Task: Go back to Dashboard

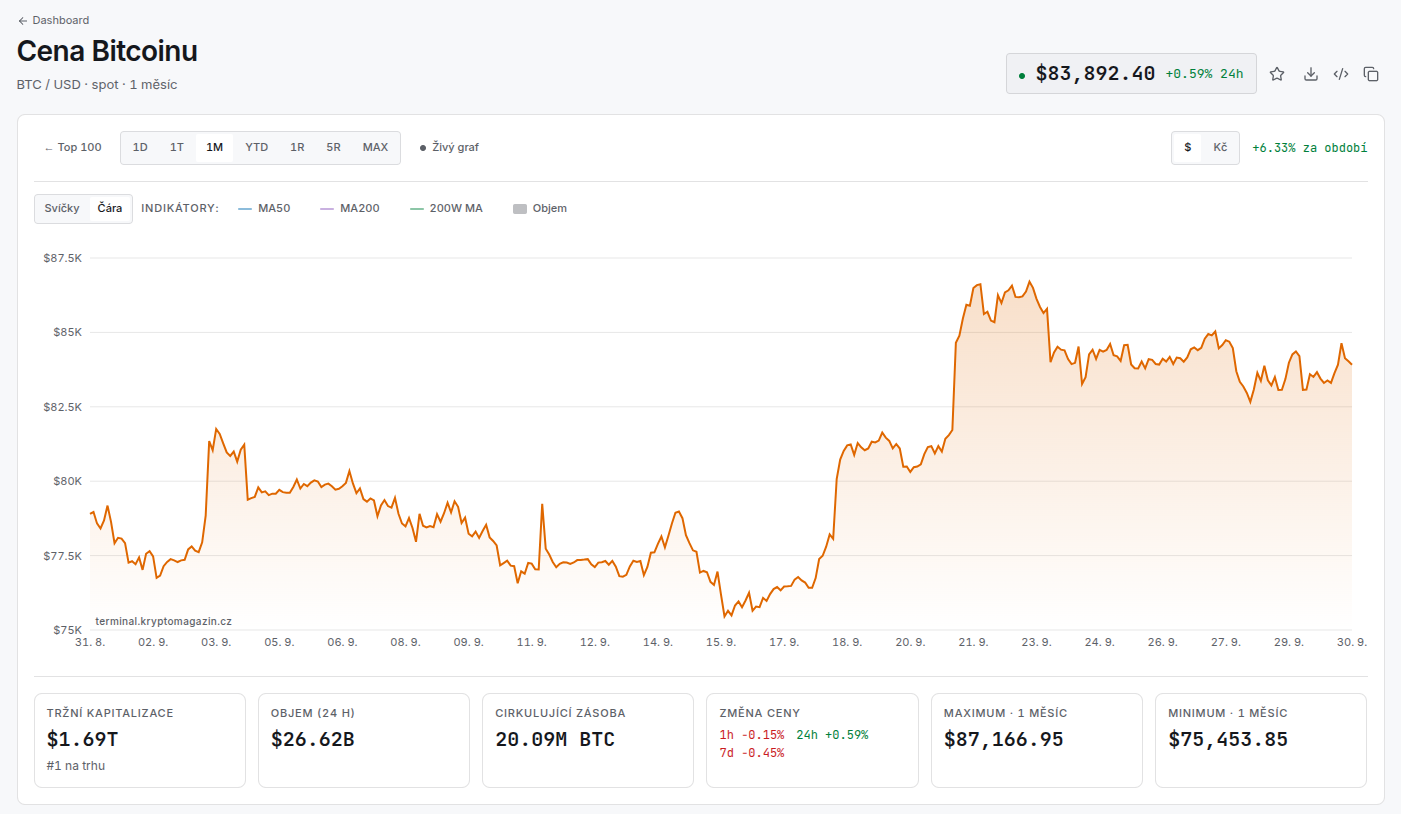Action: pos(53,20)
